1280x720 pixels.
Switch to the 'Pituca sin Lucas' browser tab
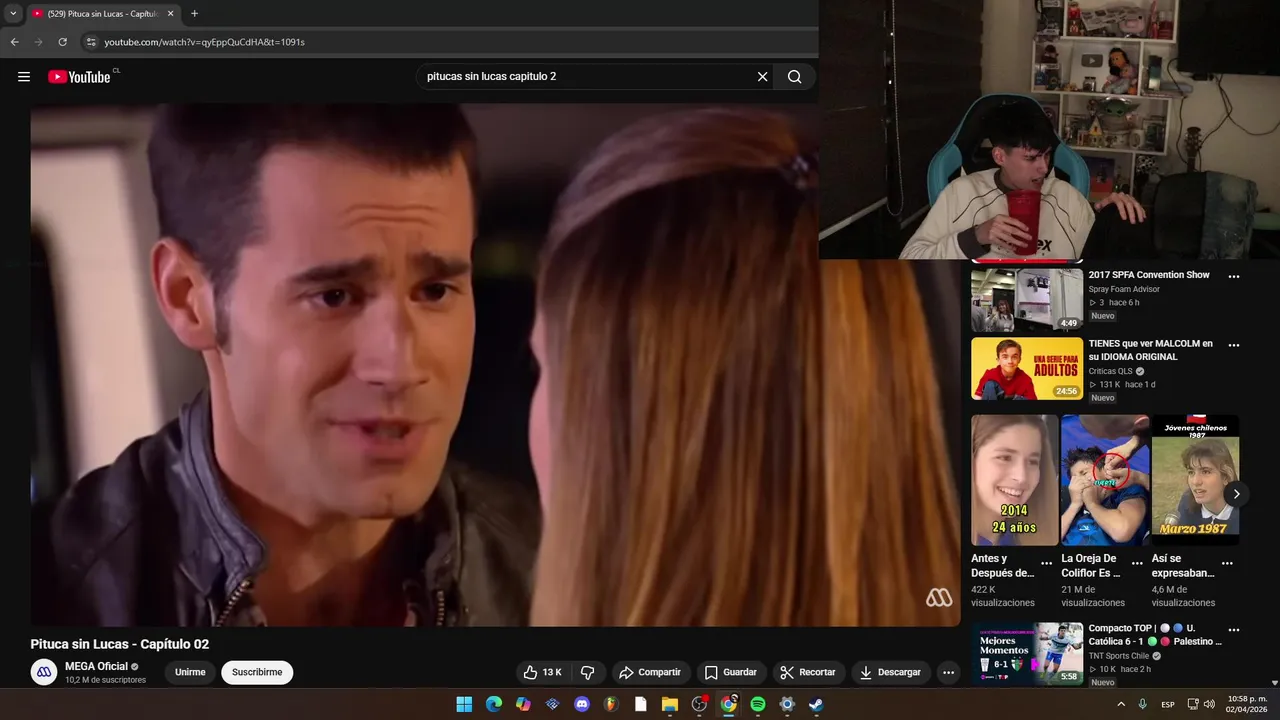pyautogui.click(x=102, y=14)
